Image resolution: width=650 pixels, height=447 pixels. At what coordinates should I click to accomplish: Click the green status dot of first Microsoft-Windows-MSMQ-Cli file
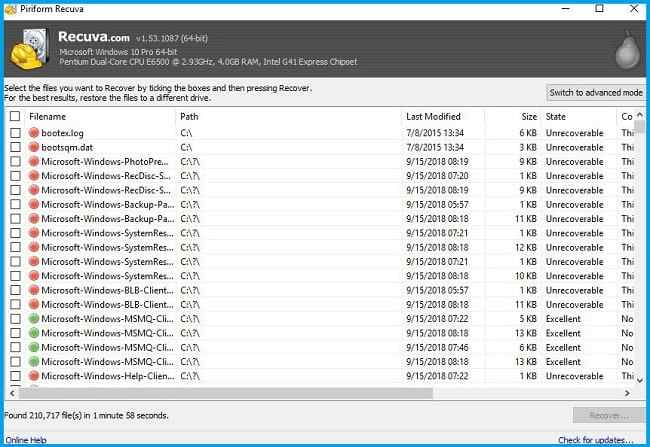(x=34, y=319)
